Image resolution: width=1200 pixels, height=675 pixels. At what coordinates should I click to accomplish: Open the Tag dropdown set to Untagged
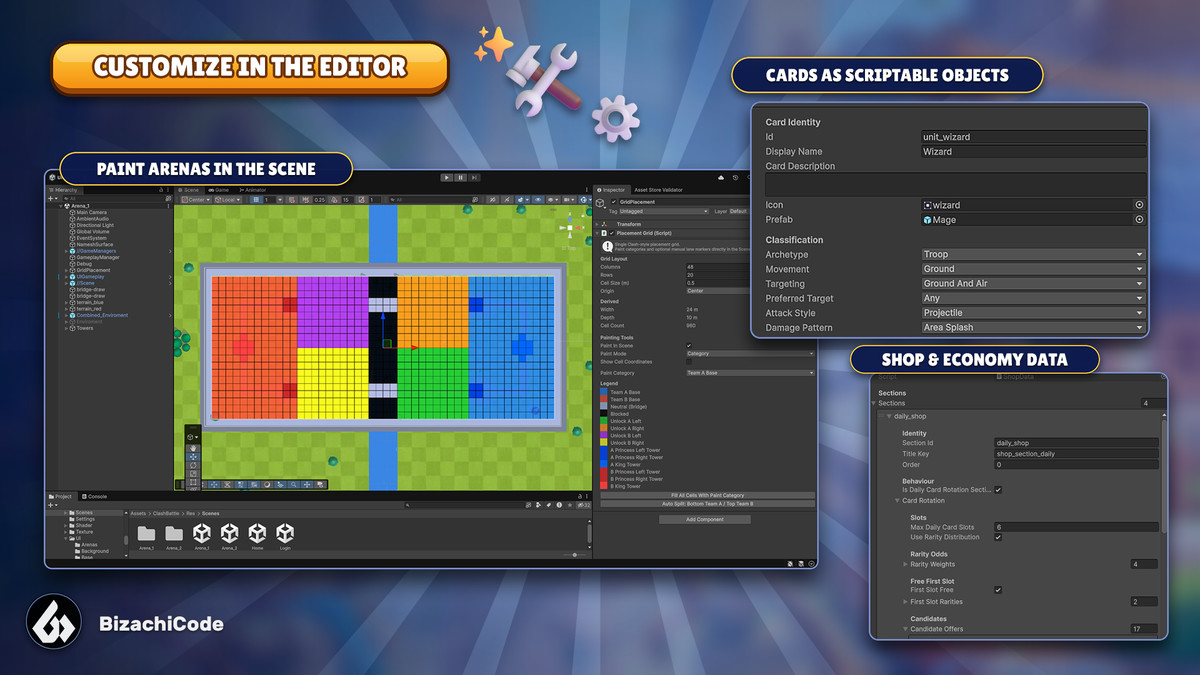tap(664, 211)
